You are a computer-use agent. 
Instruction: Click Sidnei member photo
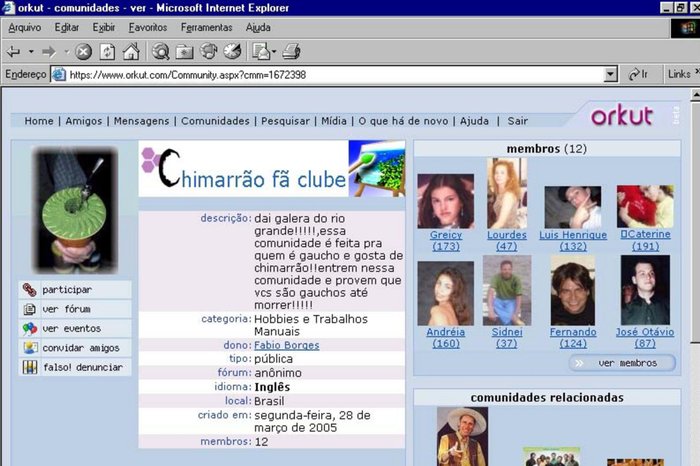[507, 291]
